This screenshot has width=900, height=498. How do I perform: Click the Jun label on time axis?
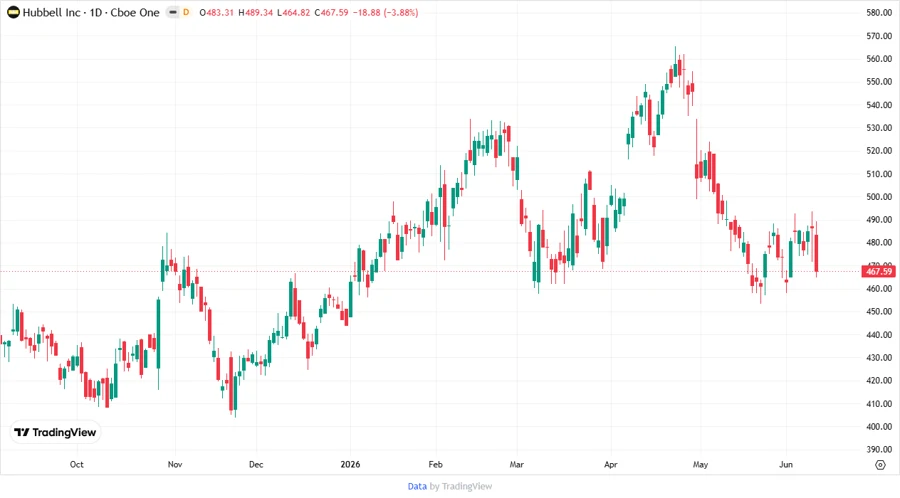point(786,464)
